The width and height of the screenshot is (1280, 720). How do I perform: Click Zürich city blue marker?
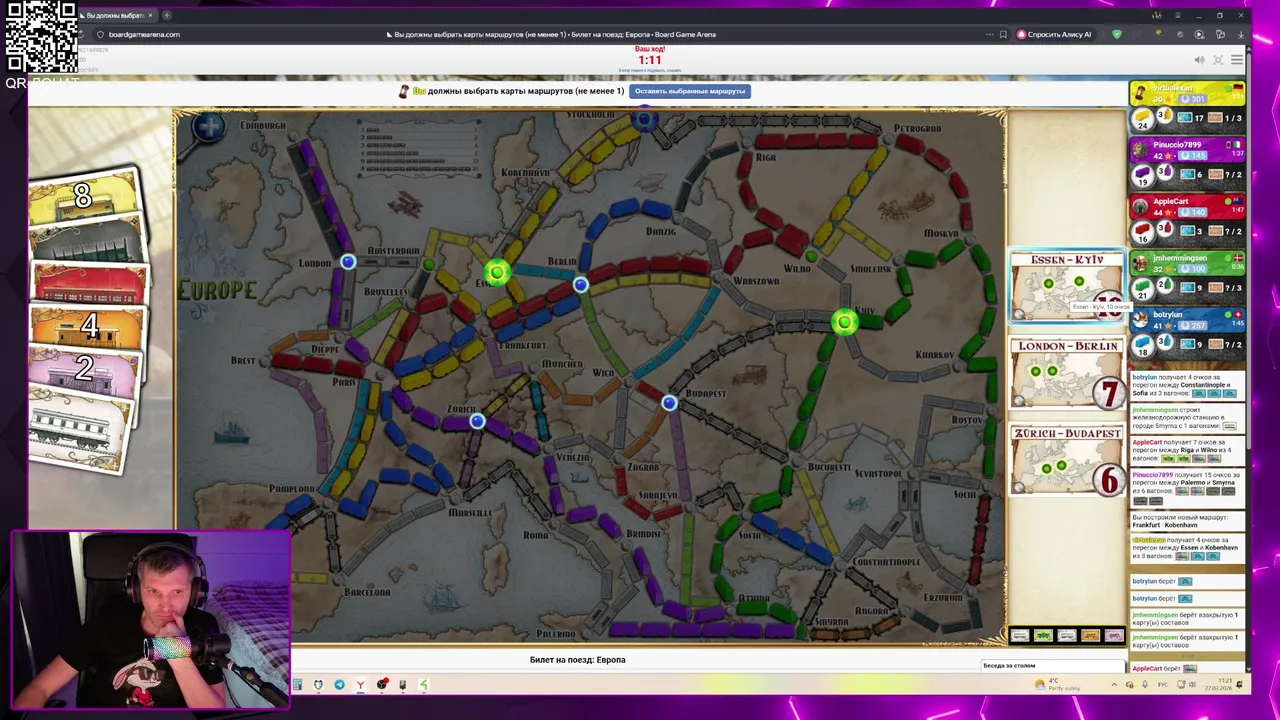(x=477, y=422)
